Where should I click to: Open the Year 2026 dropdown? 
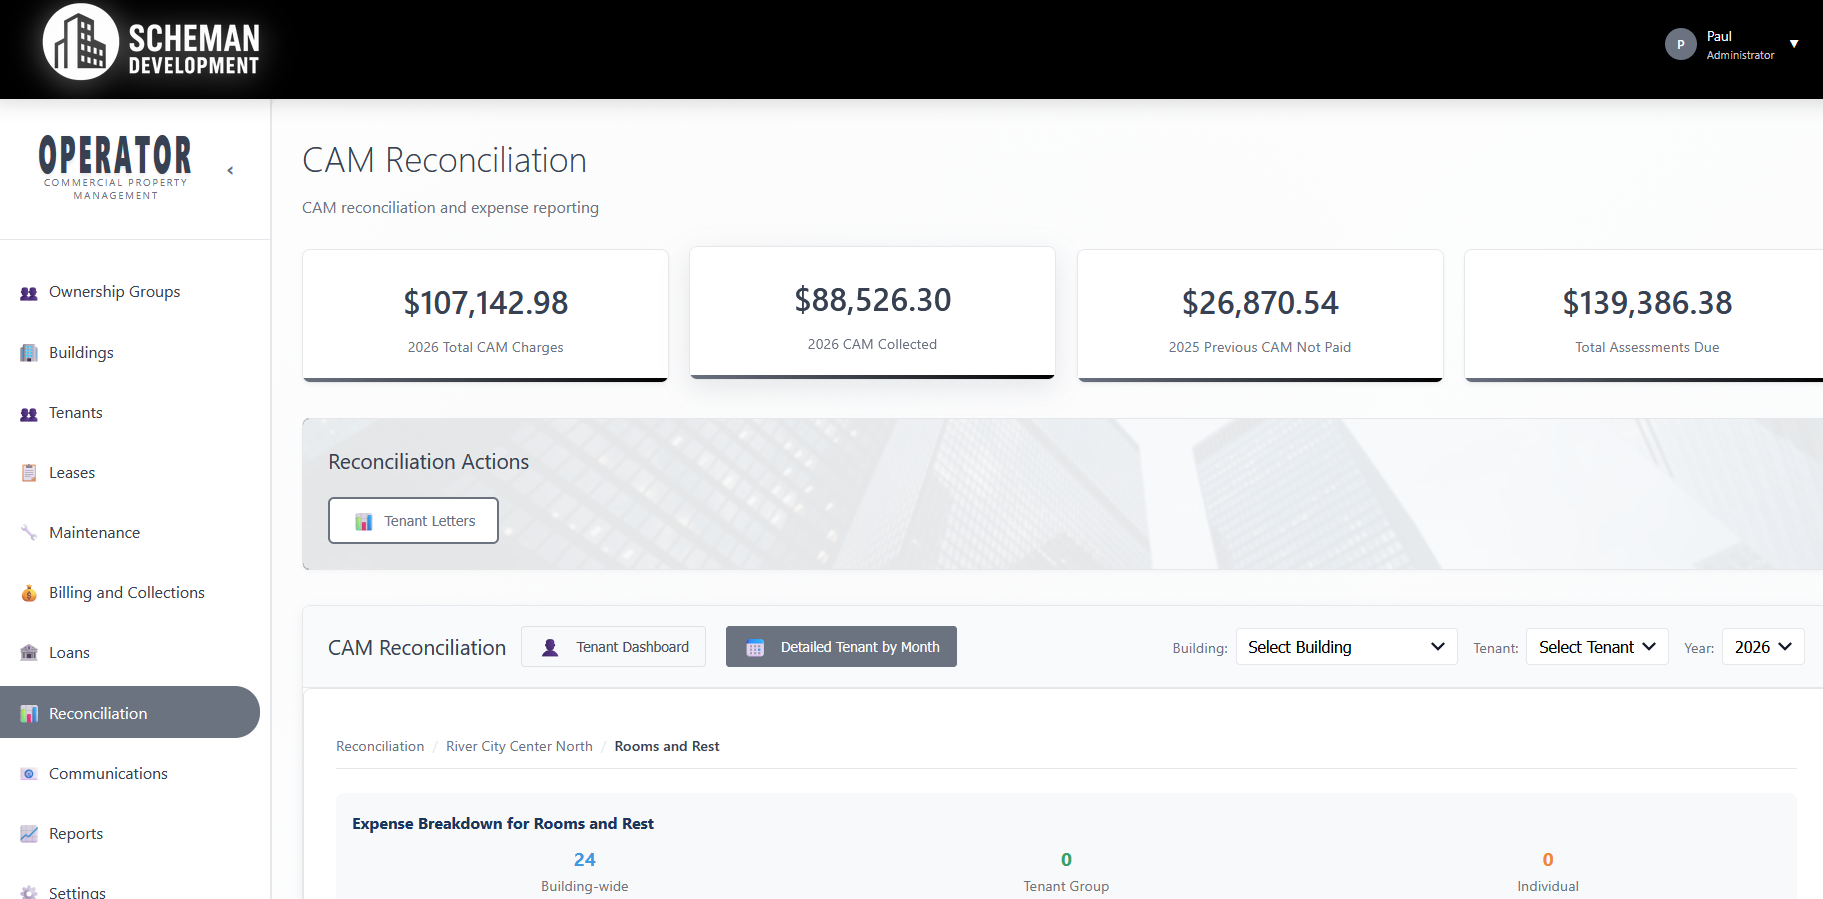coord(1762,647)
